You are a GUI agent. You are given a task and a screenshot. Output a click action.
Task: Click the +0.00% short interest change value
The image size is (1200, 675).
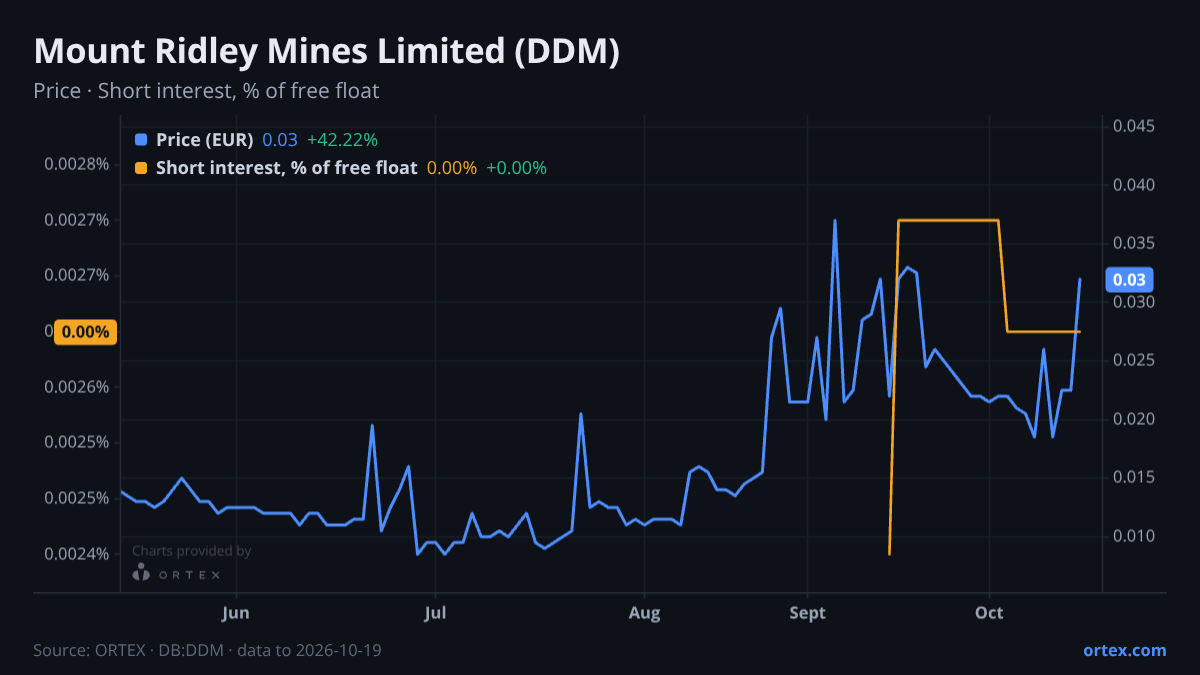tap(516, 168)
